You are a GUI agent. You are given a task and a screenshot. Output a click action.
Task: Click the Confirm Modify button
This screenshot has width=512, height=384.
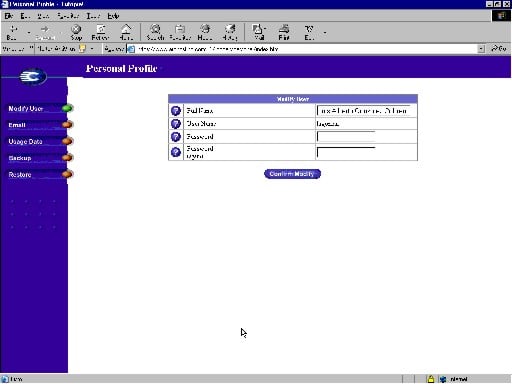(292, 174)
